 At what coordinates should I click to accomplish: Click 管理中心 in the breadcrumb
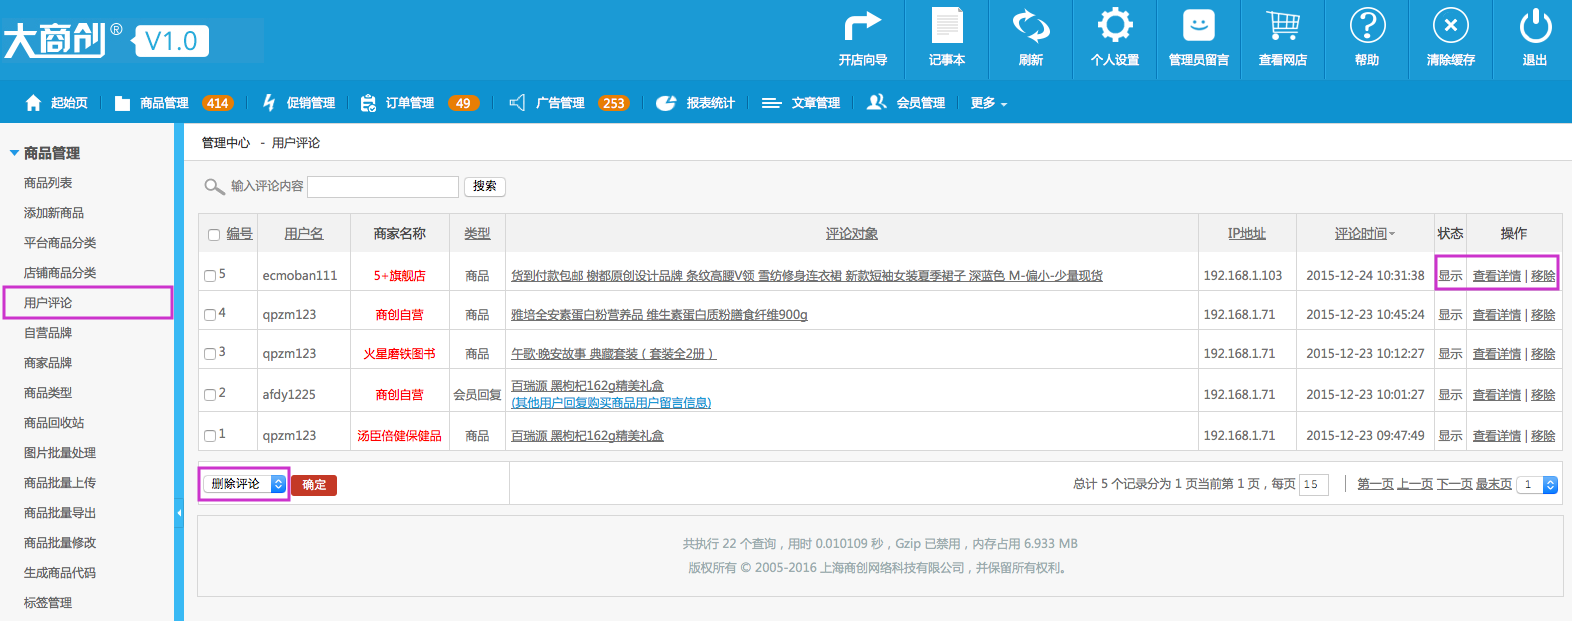click(x=226, y=143)
